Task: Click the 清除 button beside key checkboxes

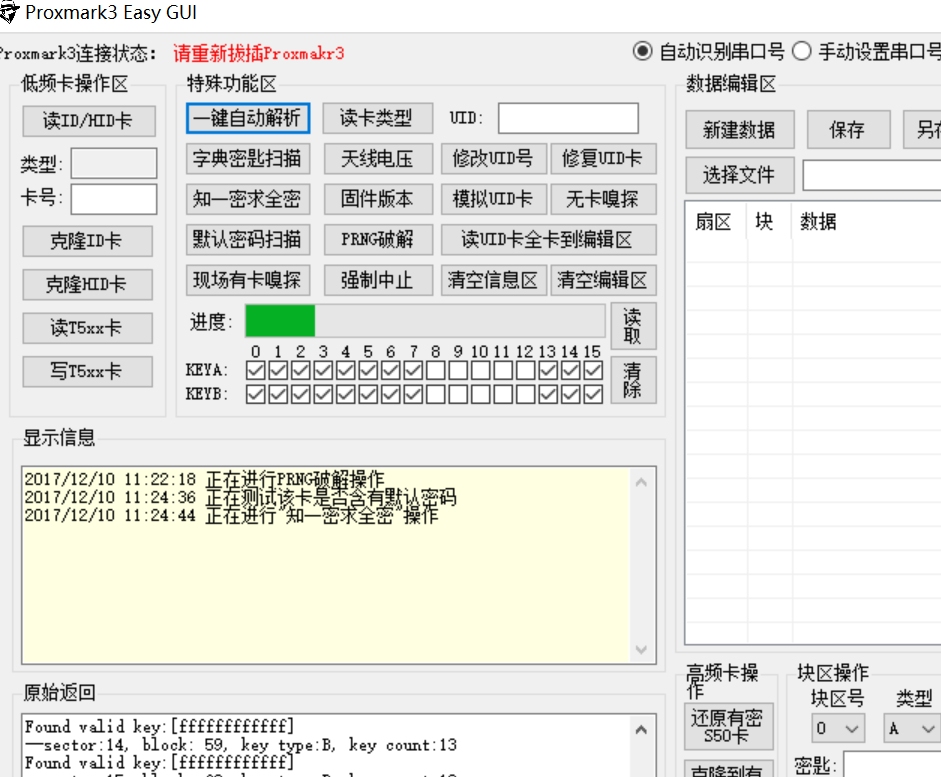Action: point(633,380)
